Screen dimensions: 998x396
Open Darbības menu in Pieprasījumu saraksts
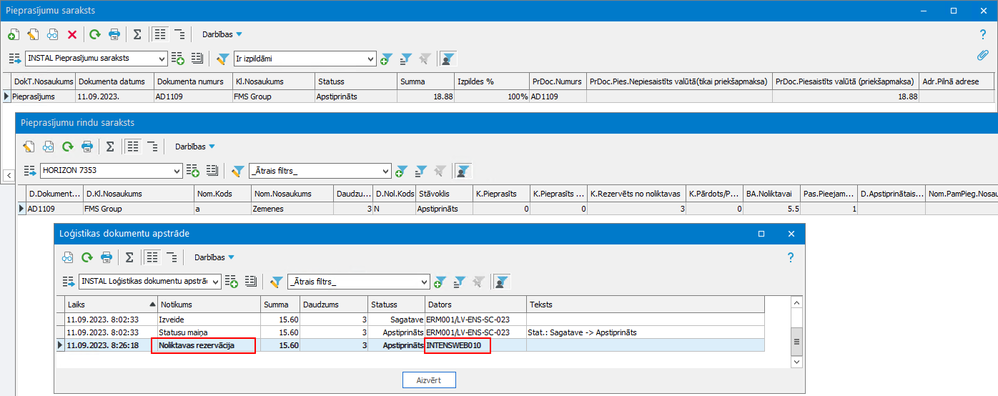pos(222,34)
